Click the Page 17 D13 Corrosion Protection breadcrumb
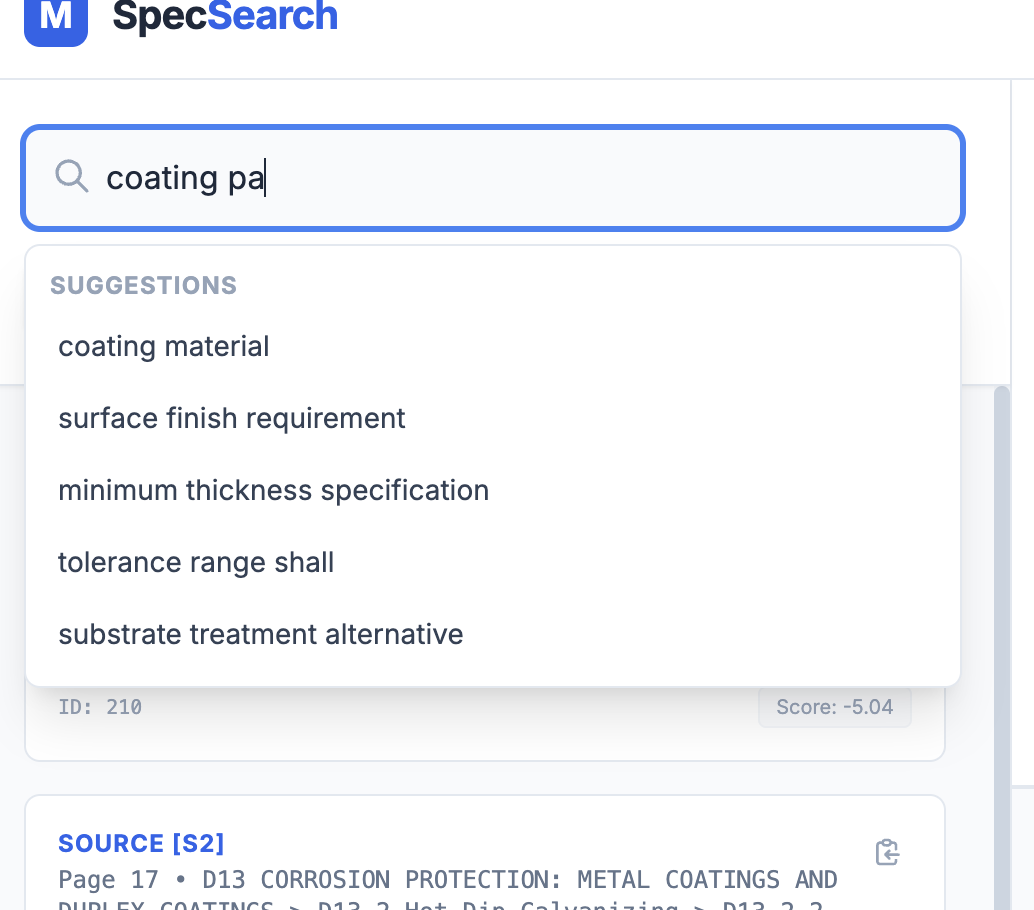This screenshot has width=1034, height=910. [x=447, y=880]
